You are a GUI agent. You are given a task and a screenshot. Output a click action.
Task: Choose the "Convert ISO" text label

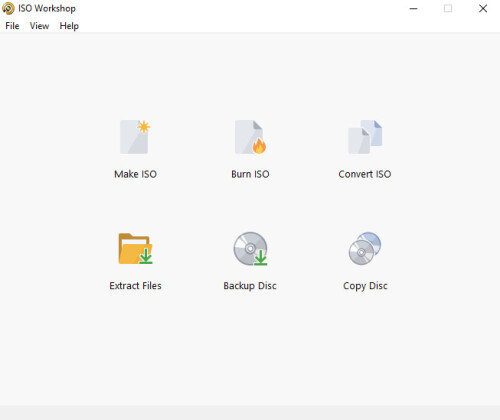[x=365, y=174]
